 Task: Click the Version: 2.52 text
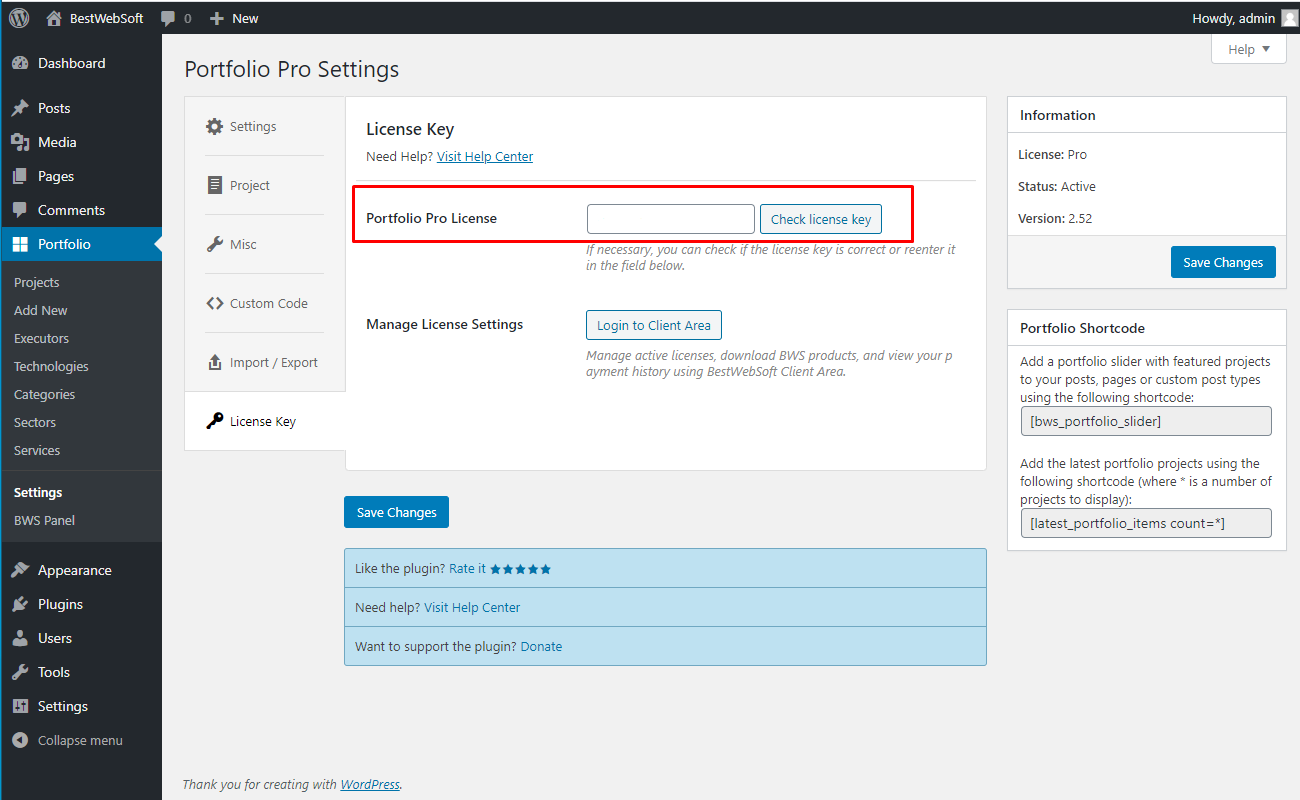pos(1056,218)
